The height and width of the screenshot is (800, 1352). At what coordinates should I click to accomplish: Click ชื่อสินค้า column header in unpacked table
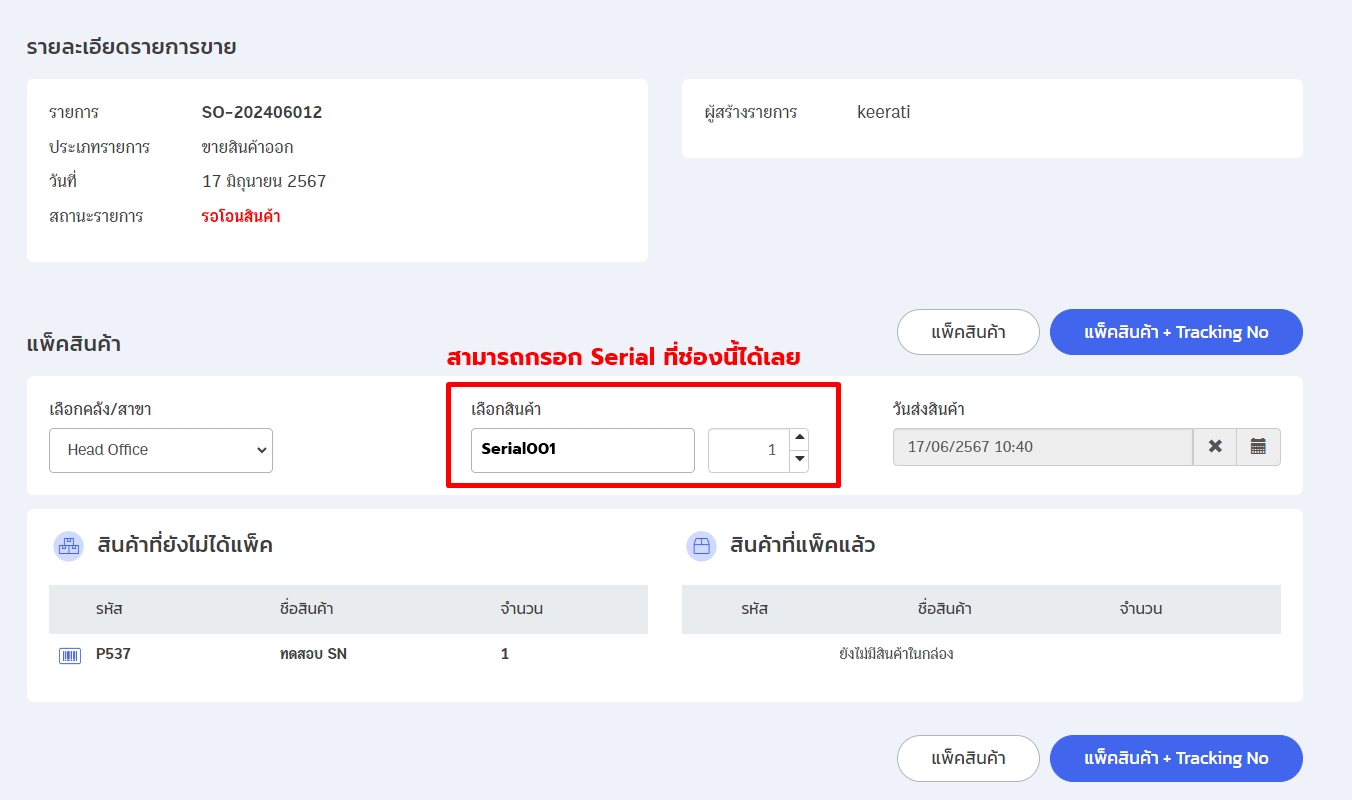click(x=307, y=609)
